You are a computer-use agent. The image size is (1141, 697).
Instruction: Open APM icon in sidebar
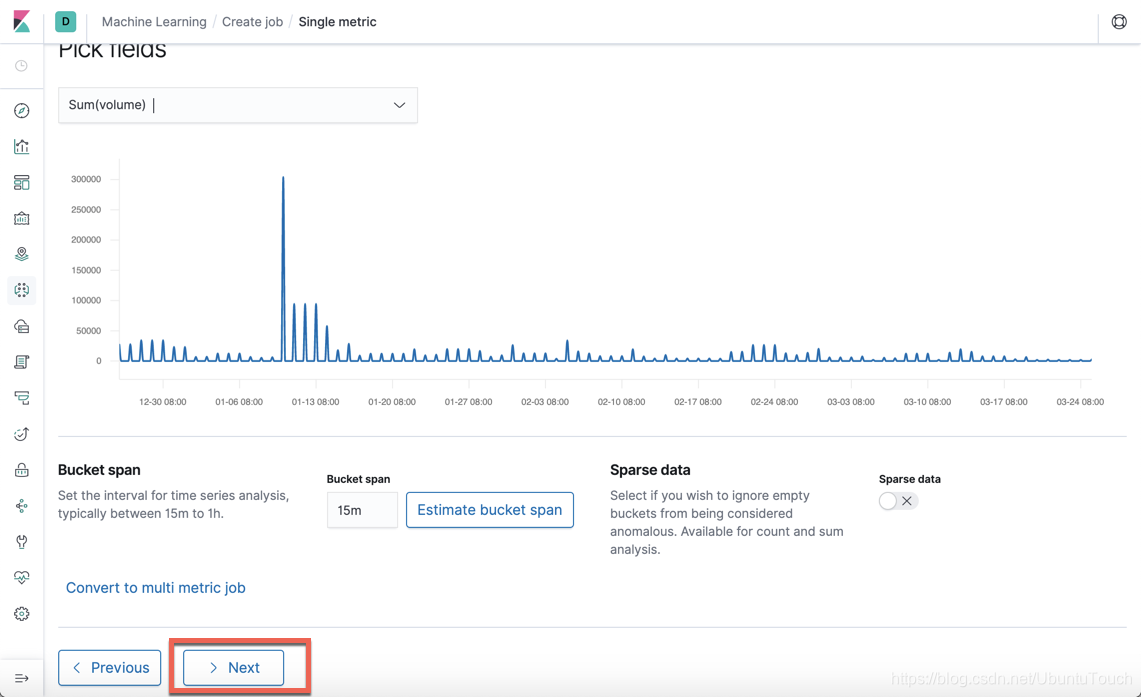click(x=22, y=398)
